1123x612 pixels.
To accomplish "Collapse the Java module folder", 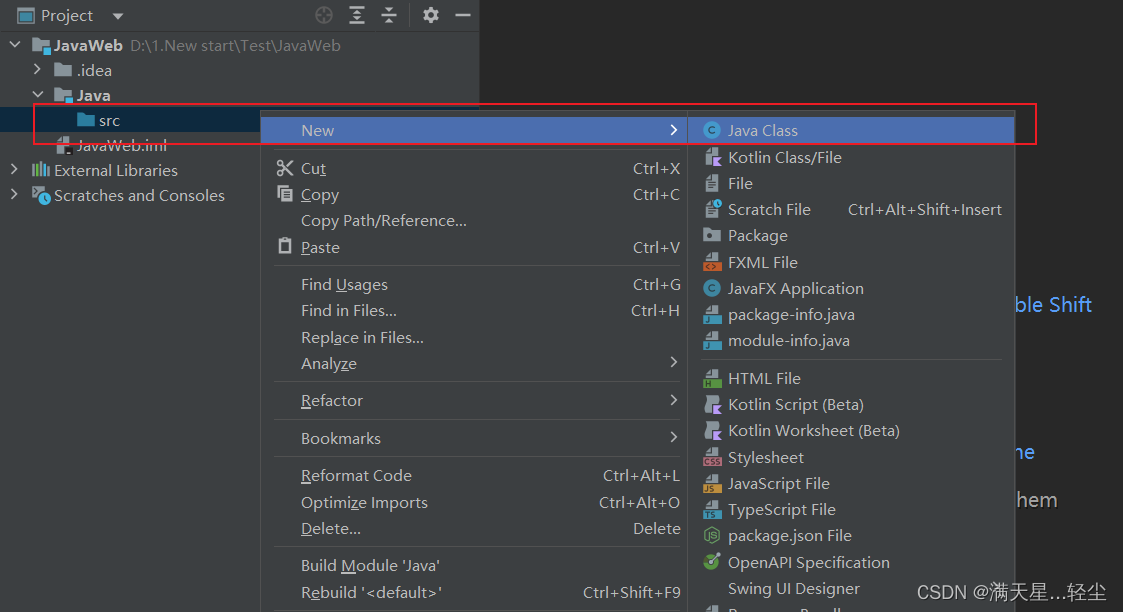I will [38, 94].
